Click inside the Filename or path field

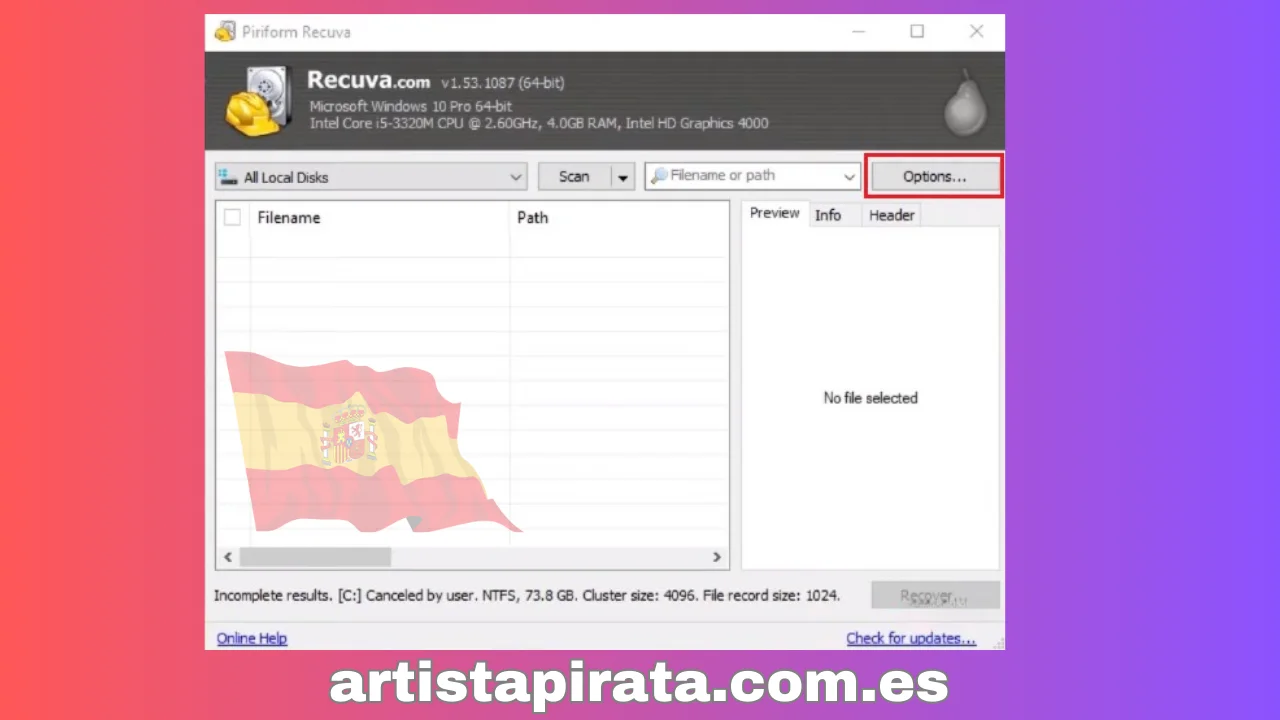(752, 176)
